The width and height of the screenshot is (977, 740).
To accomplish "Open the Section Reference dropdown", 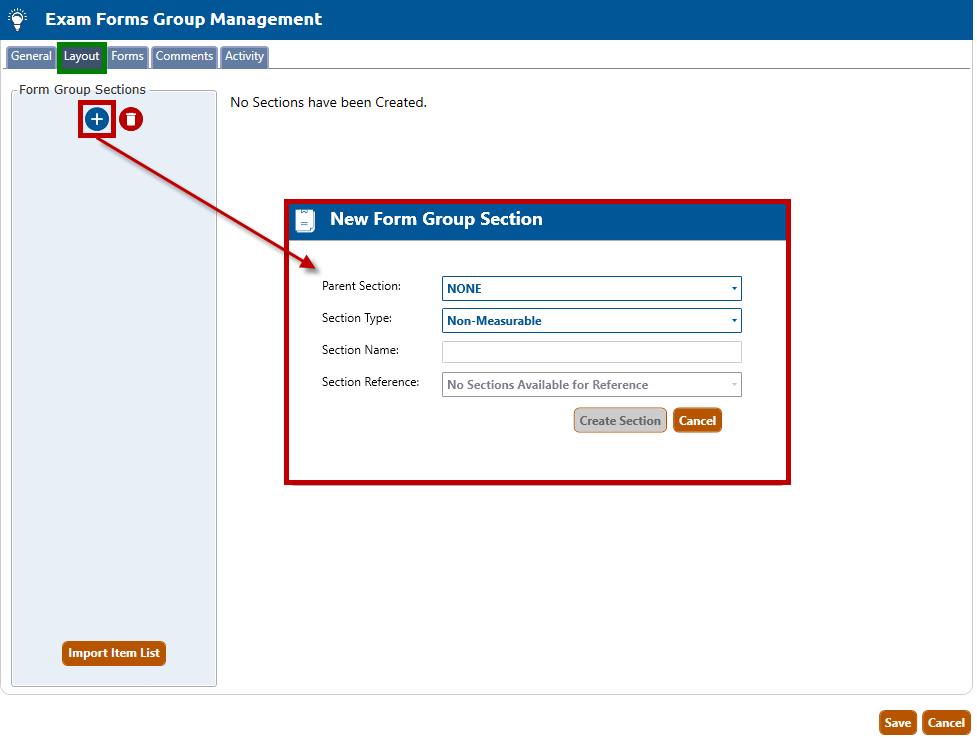I will tap(591, 385).
